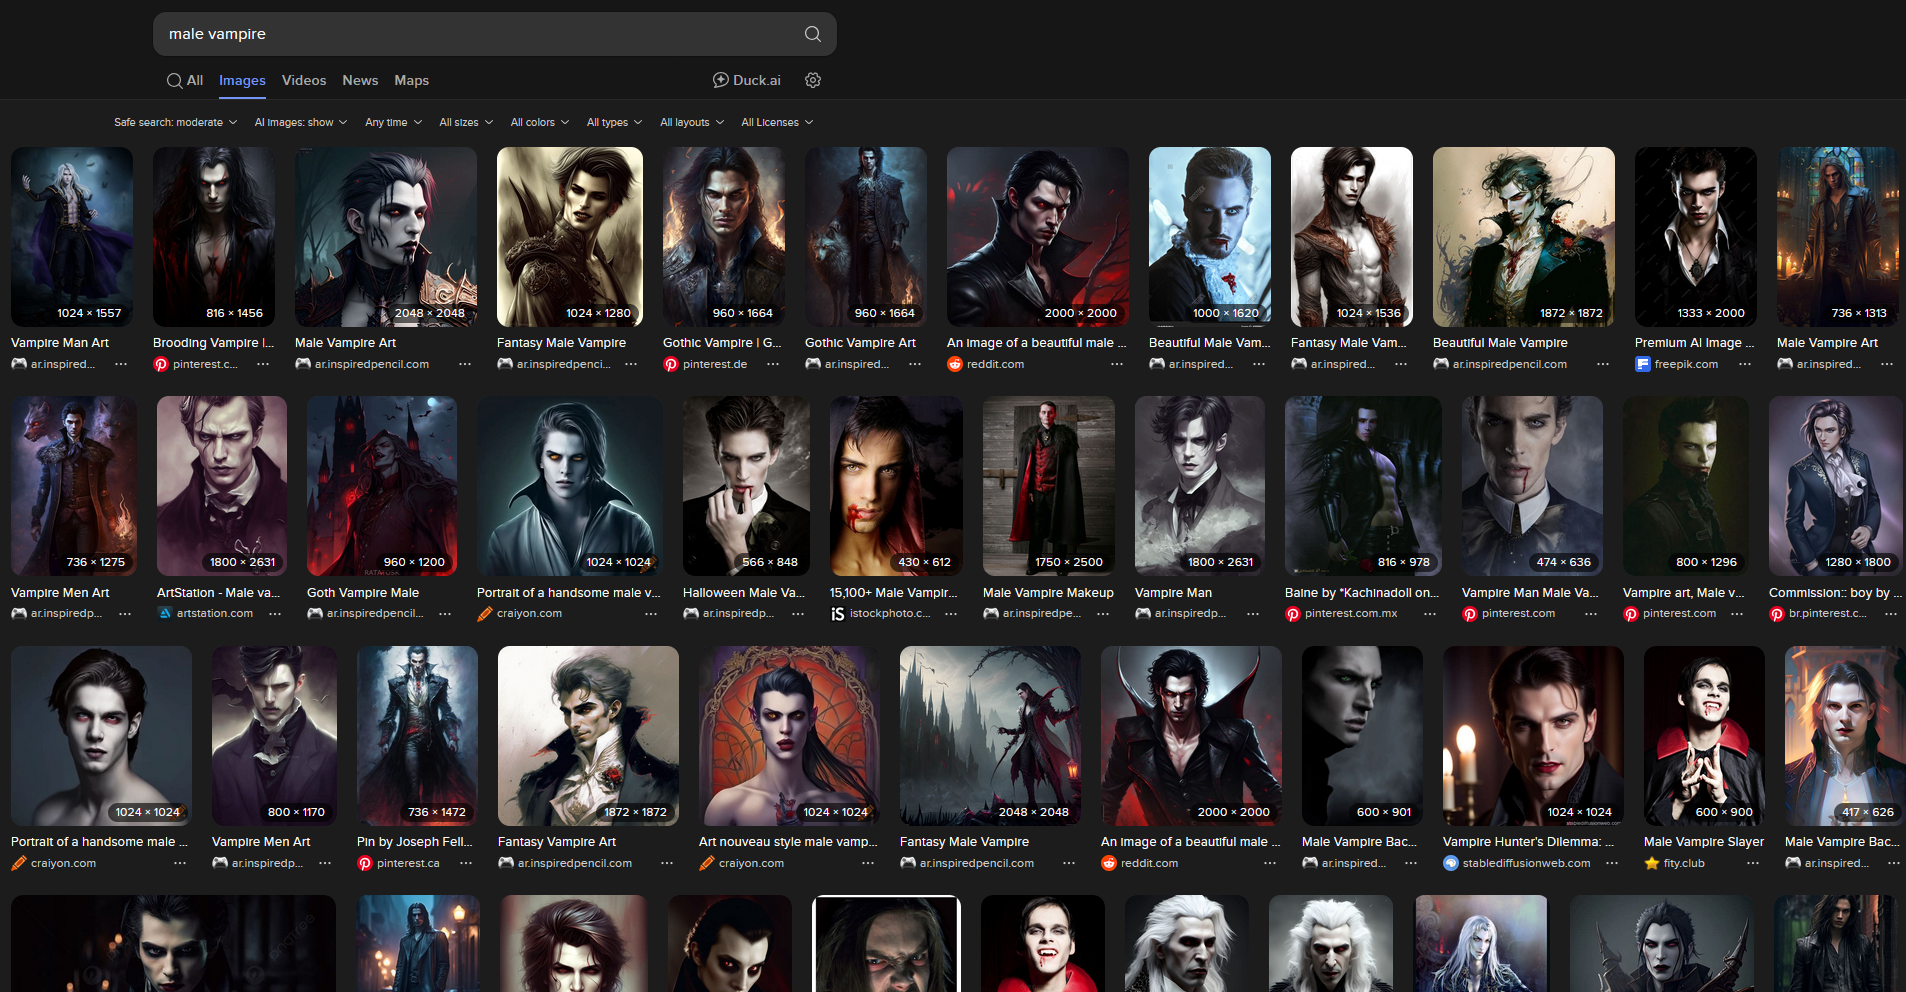Open three-dot menu for Halloween Male Va... result

pyautogui.click(x=798, y=613)
